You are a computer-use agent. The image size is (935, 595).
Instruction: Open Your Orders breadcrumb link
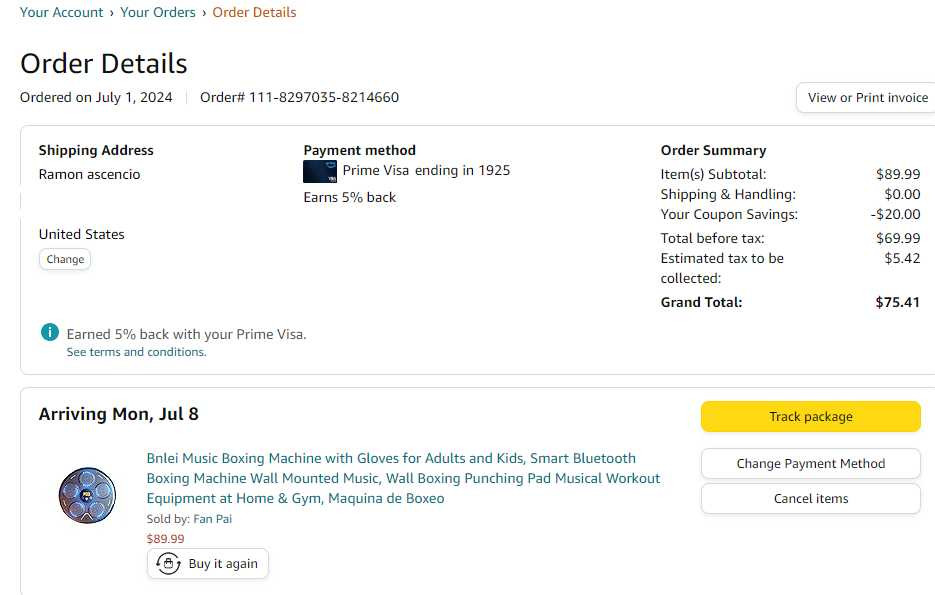pos(158,12)
